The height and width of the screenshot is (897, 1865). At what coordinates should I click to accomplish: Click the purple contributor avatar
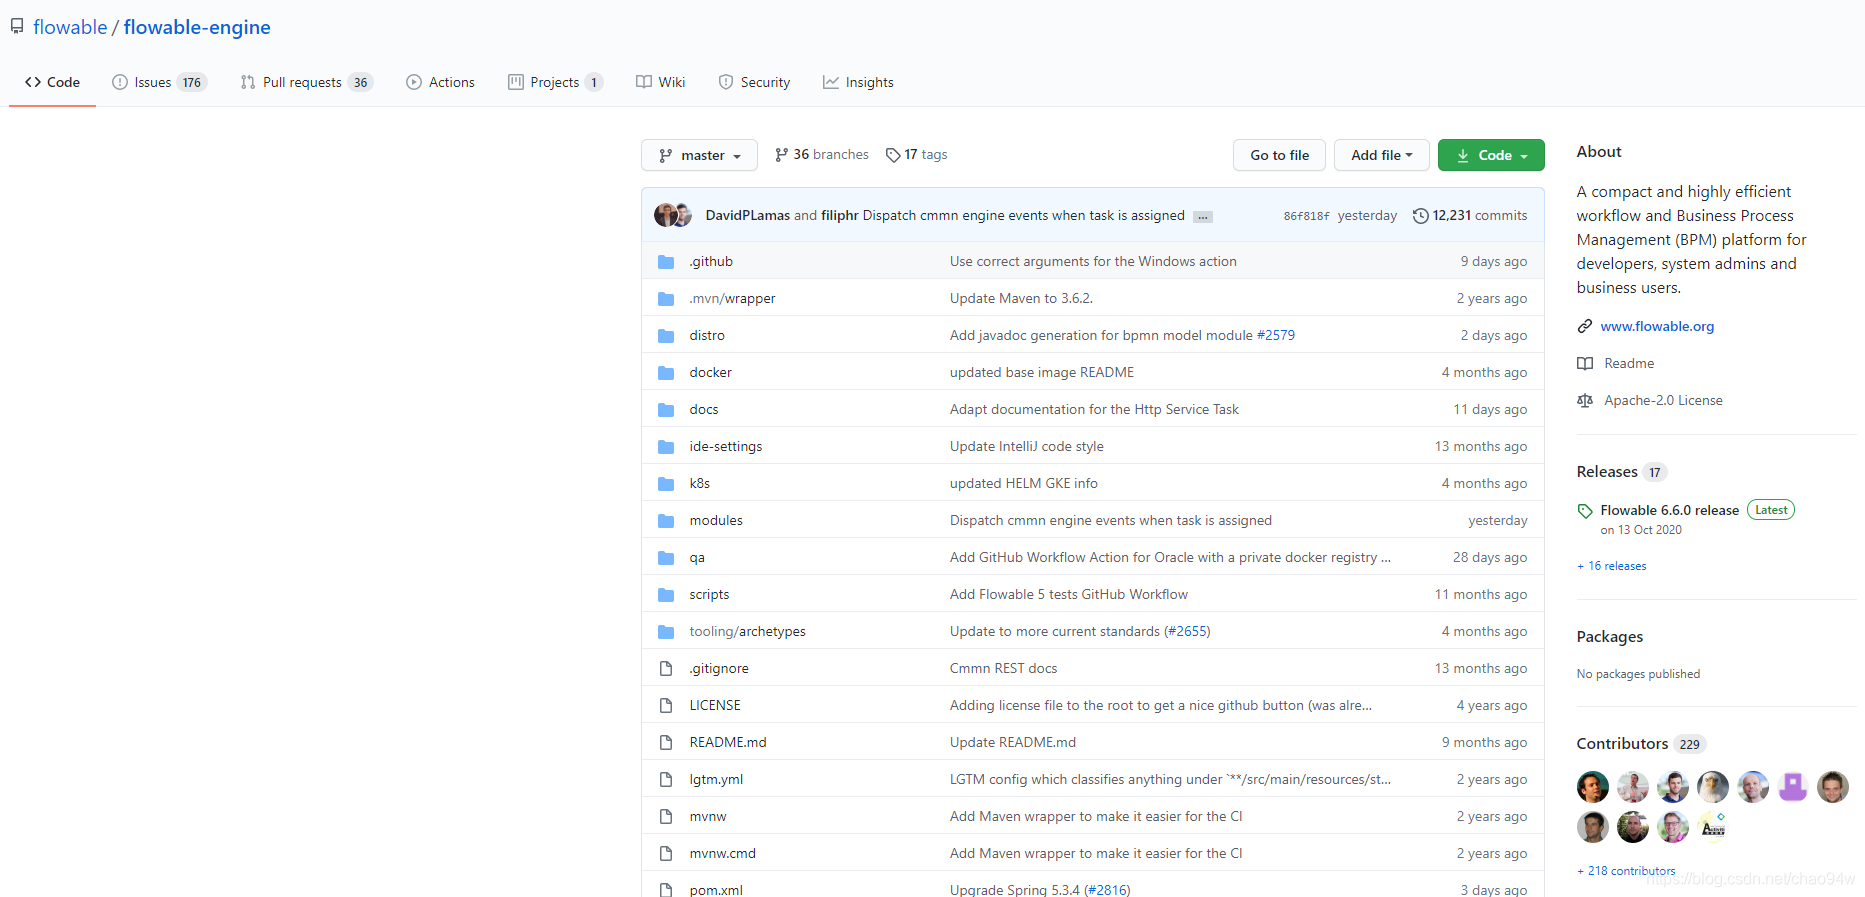(1793, 787)
